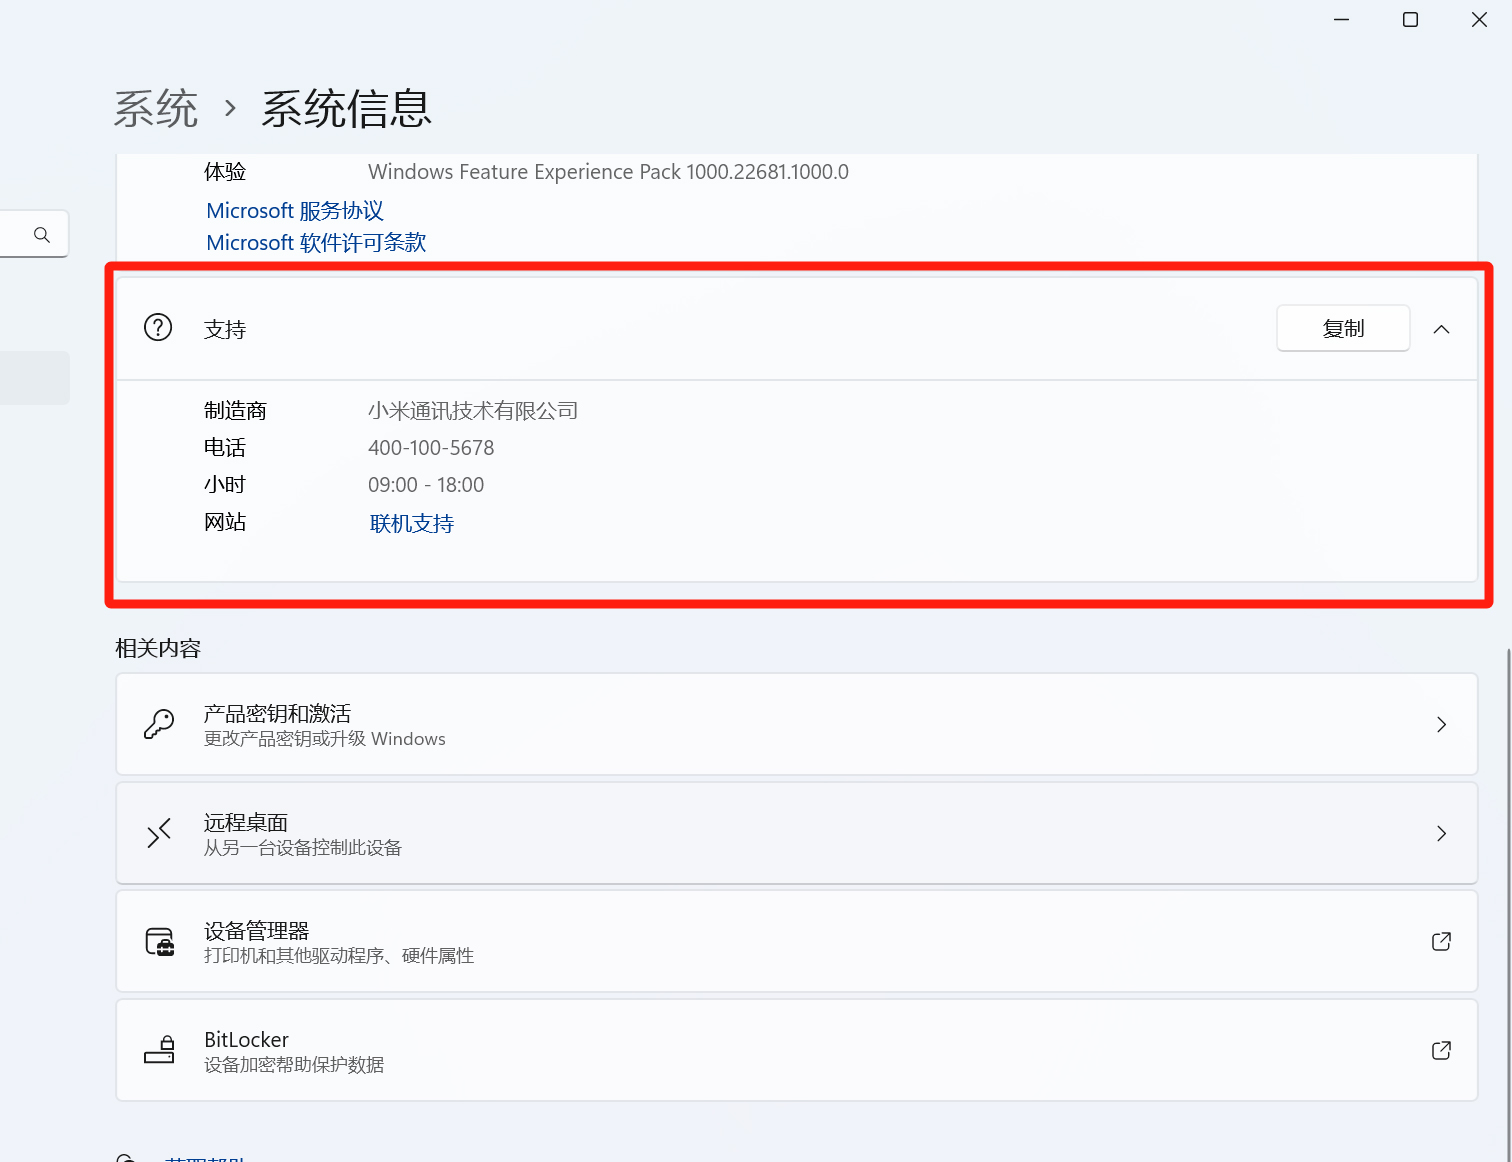Click the question mark icon beside 支持

[157, 327]
